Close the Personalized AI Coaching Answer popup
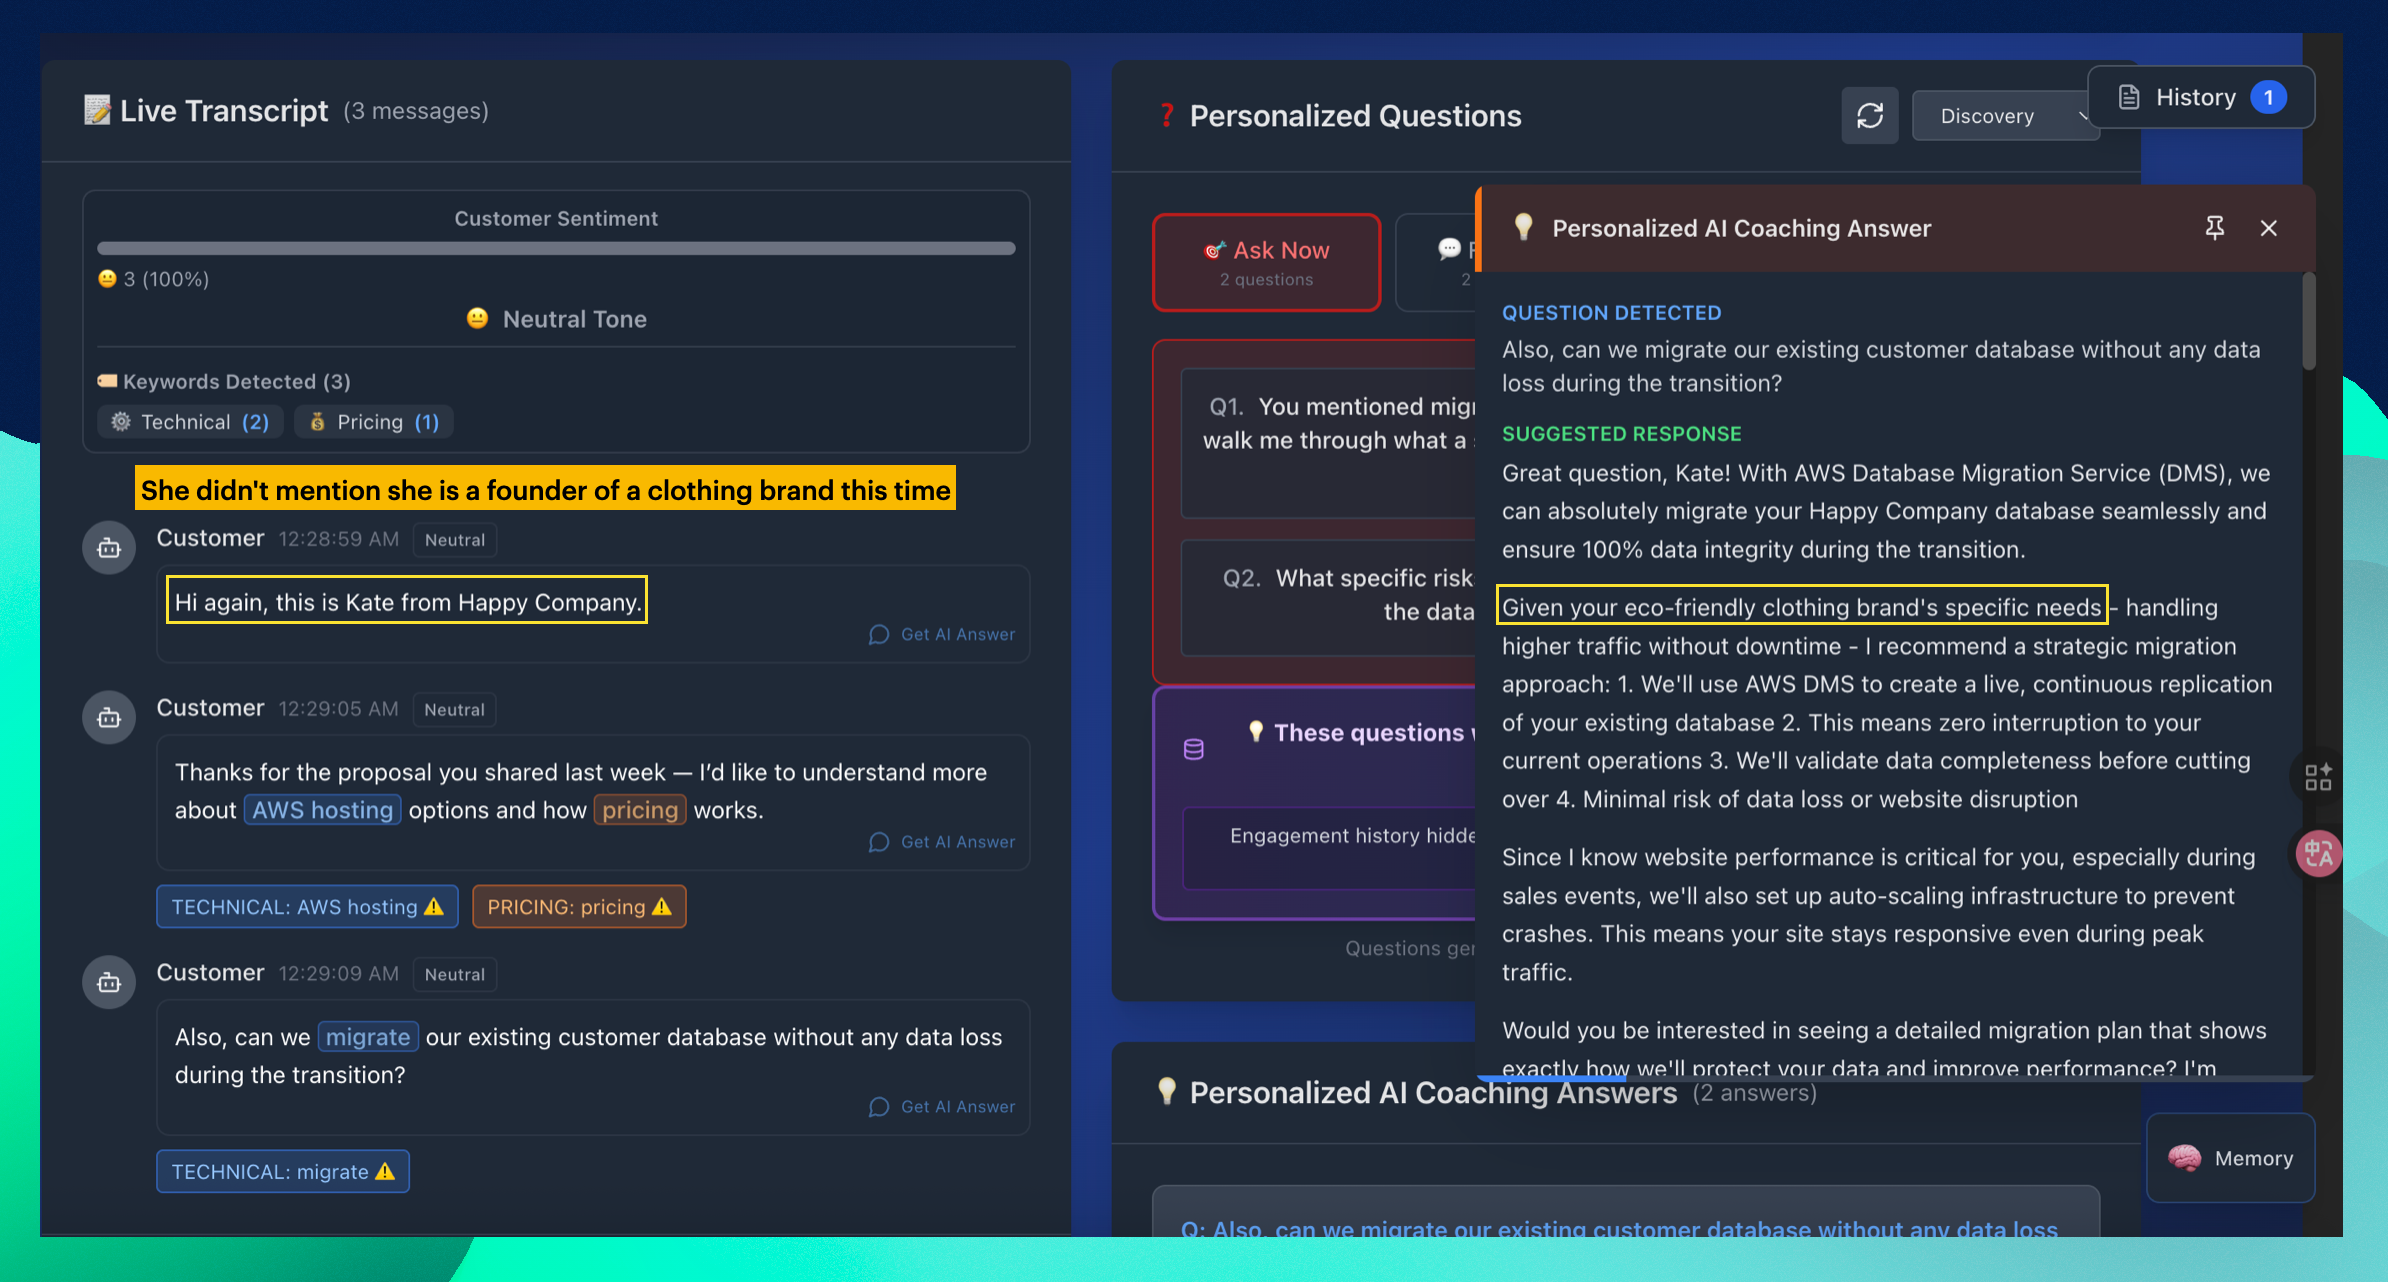The width and height of the screenshot is (2388, 1282). point(2268,228)
